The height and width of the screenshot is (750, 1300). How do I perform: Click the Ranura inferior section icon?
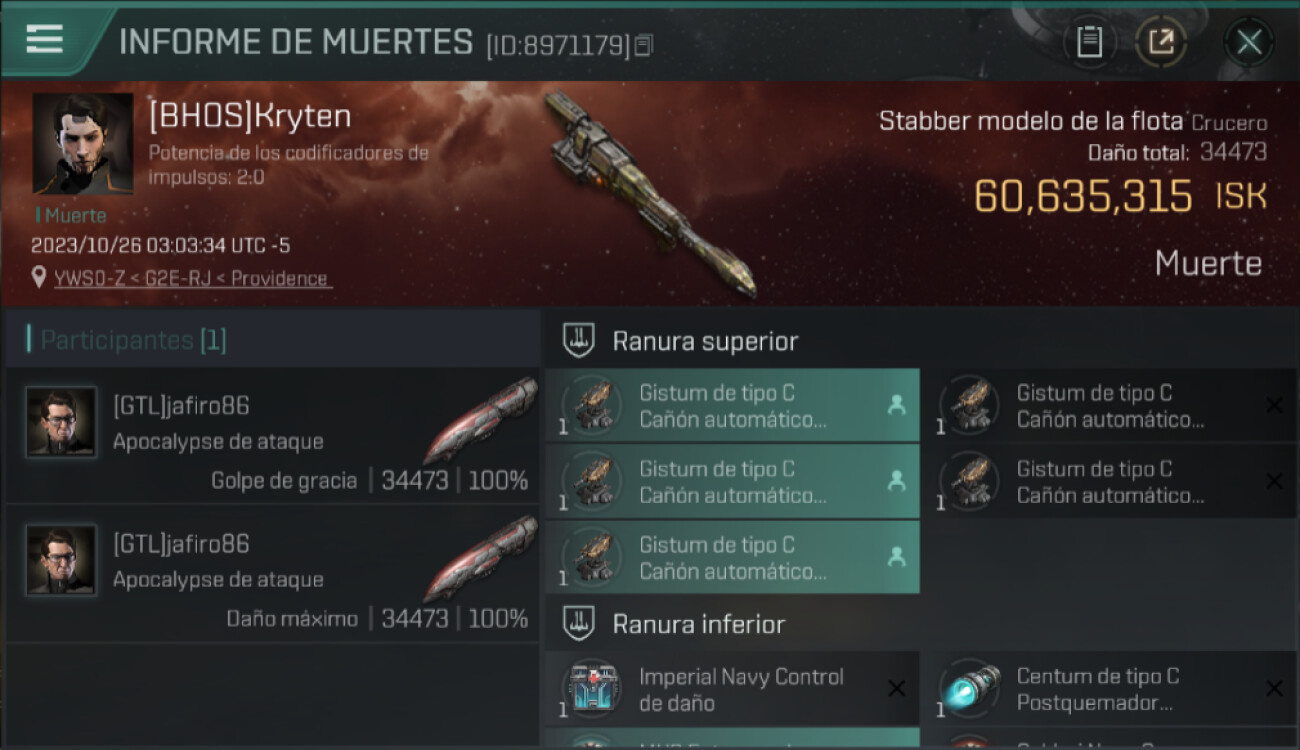pos(579,624)
